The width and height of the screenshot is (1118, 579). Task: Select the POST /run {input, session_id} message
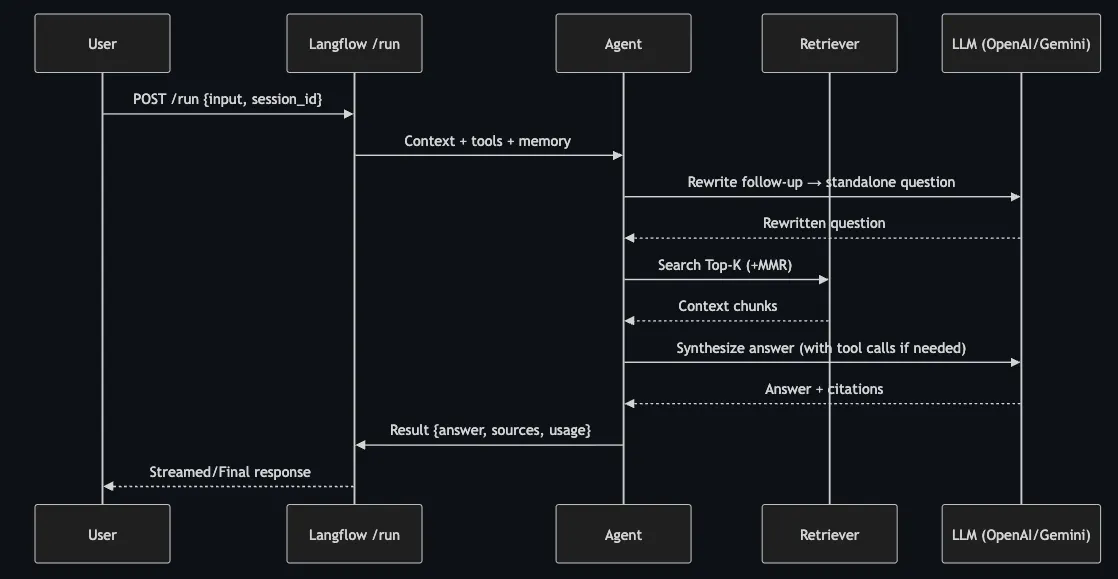pyautogui.click(x=228, y=99)
